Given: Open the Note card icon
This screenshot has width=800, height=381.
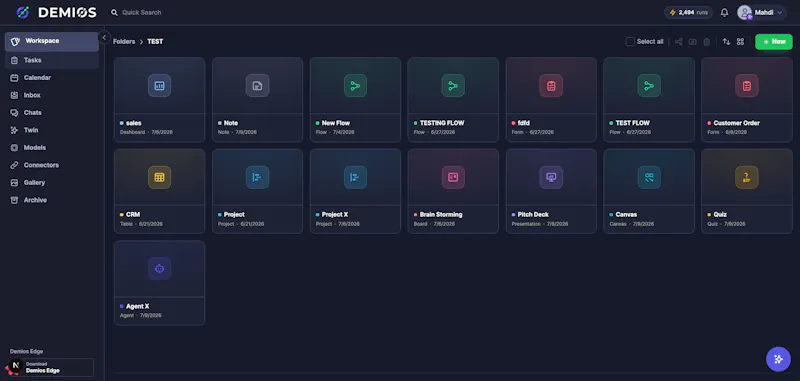Looking at the screenshot, I should click(257, 86).
